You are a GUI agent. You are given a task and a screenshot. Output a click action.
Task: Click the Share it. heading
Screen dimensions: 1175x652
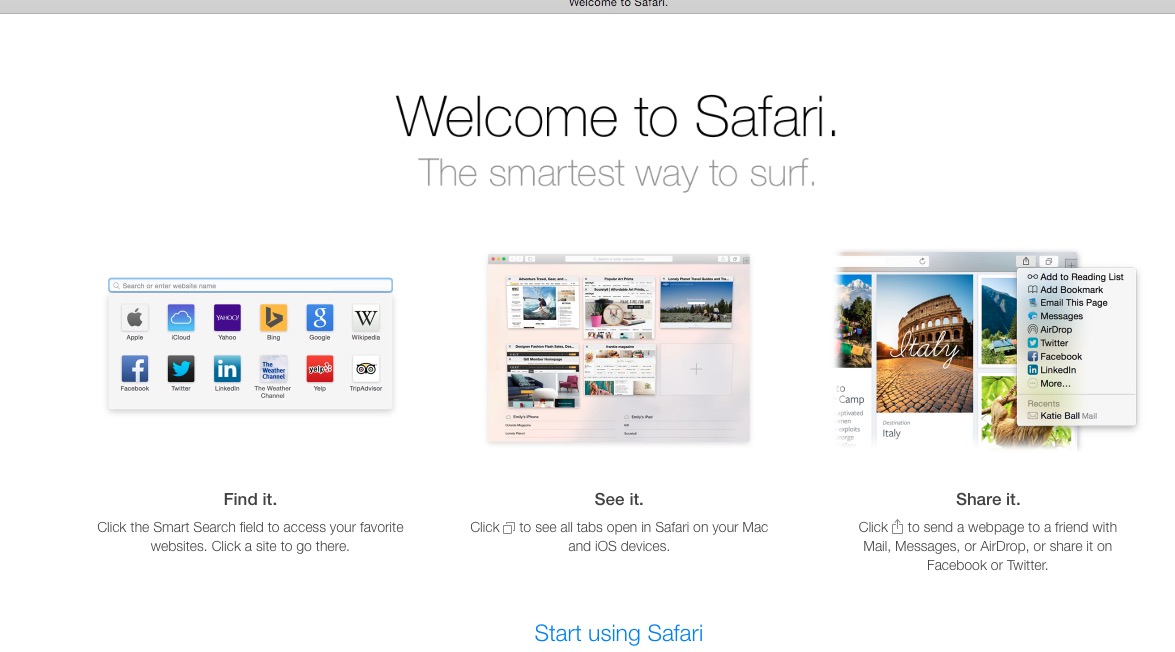coord(988,499)
